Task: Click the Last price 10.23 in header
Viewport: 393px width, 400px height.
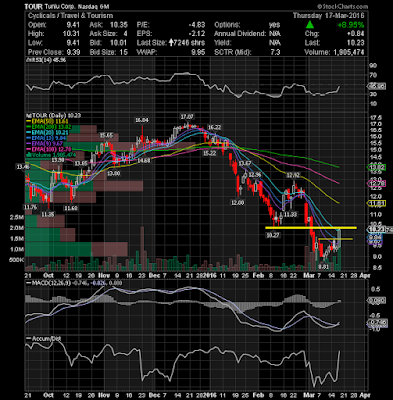Action: click(356, 43)
